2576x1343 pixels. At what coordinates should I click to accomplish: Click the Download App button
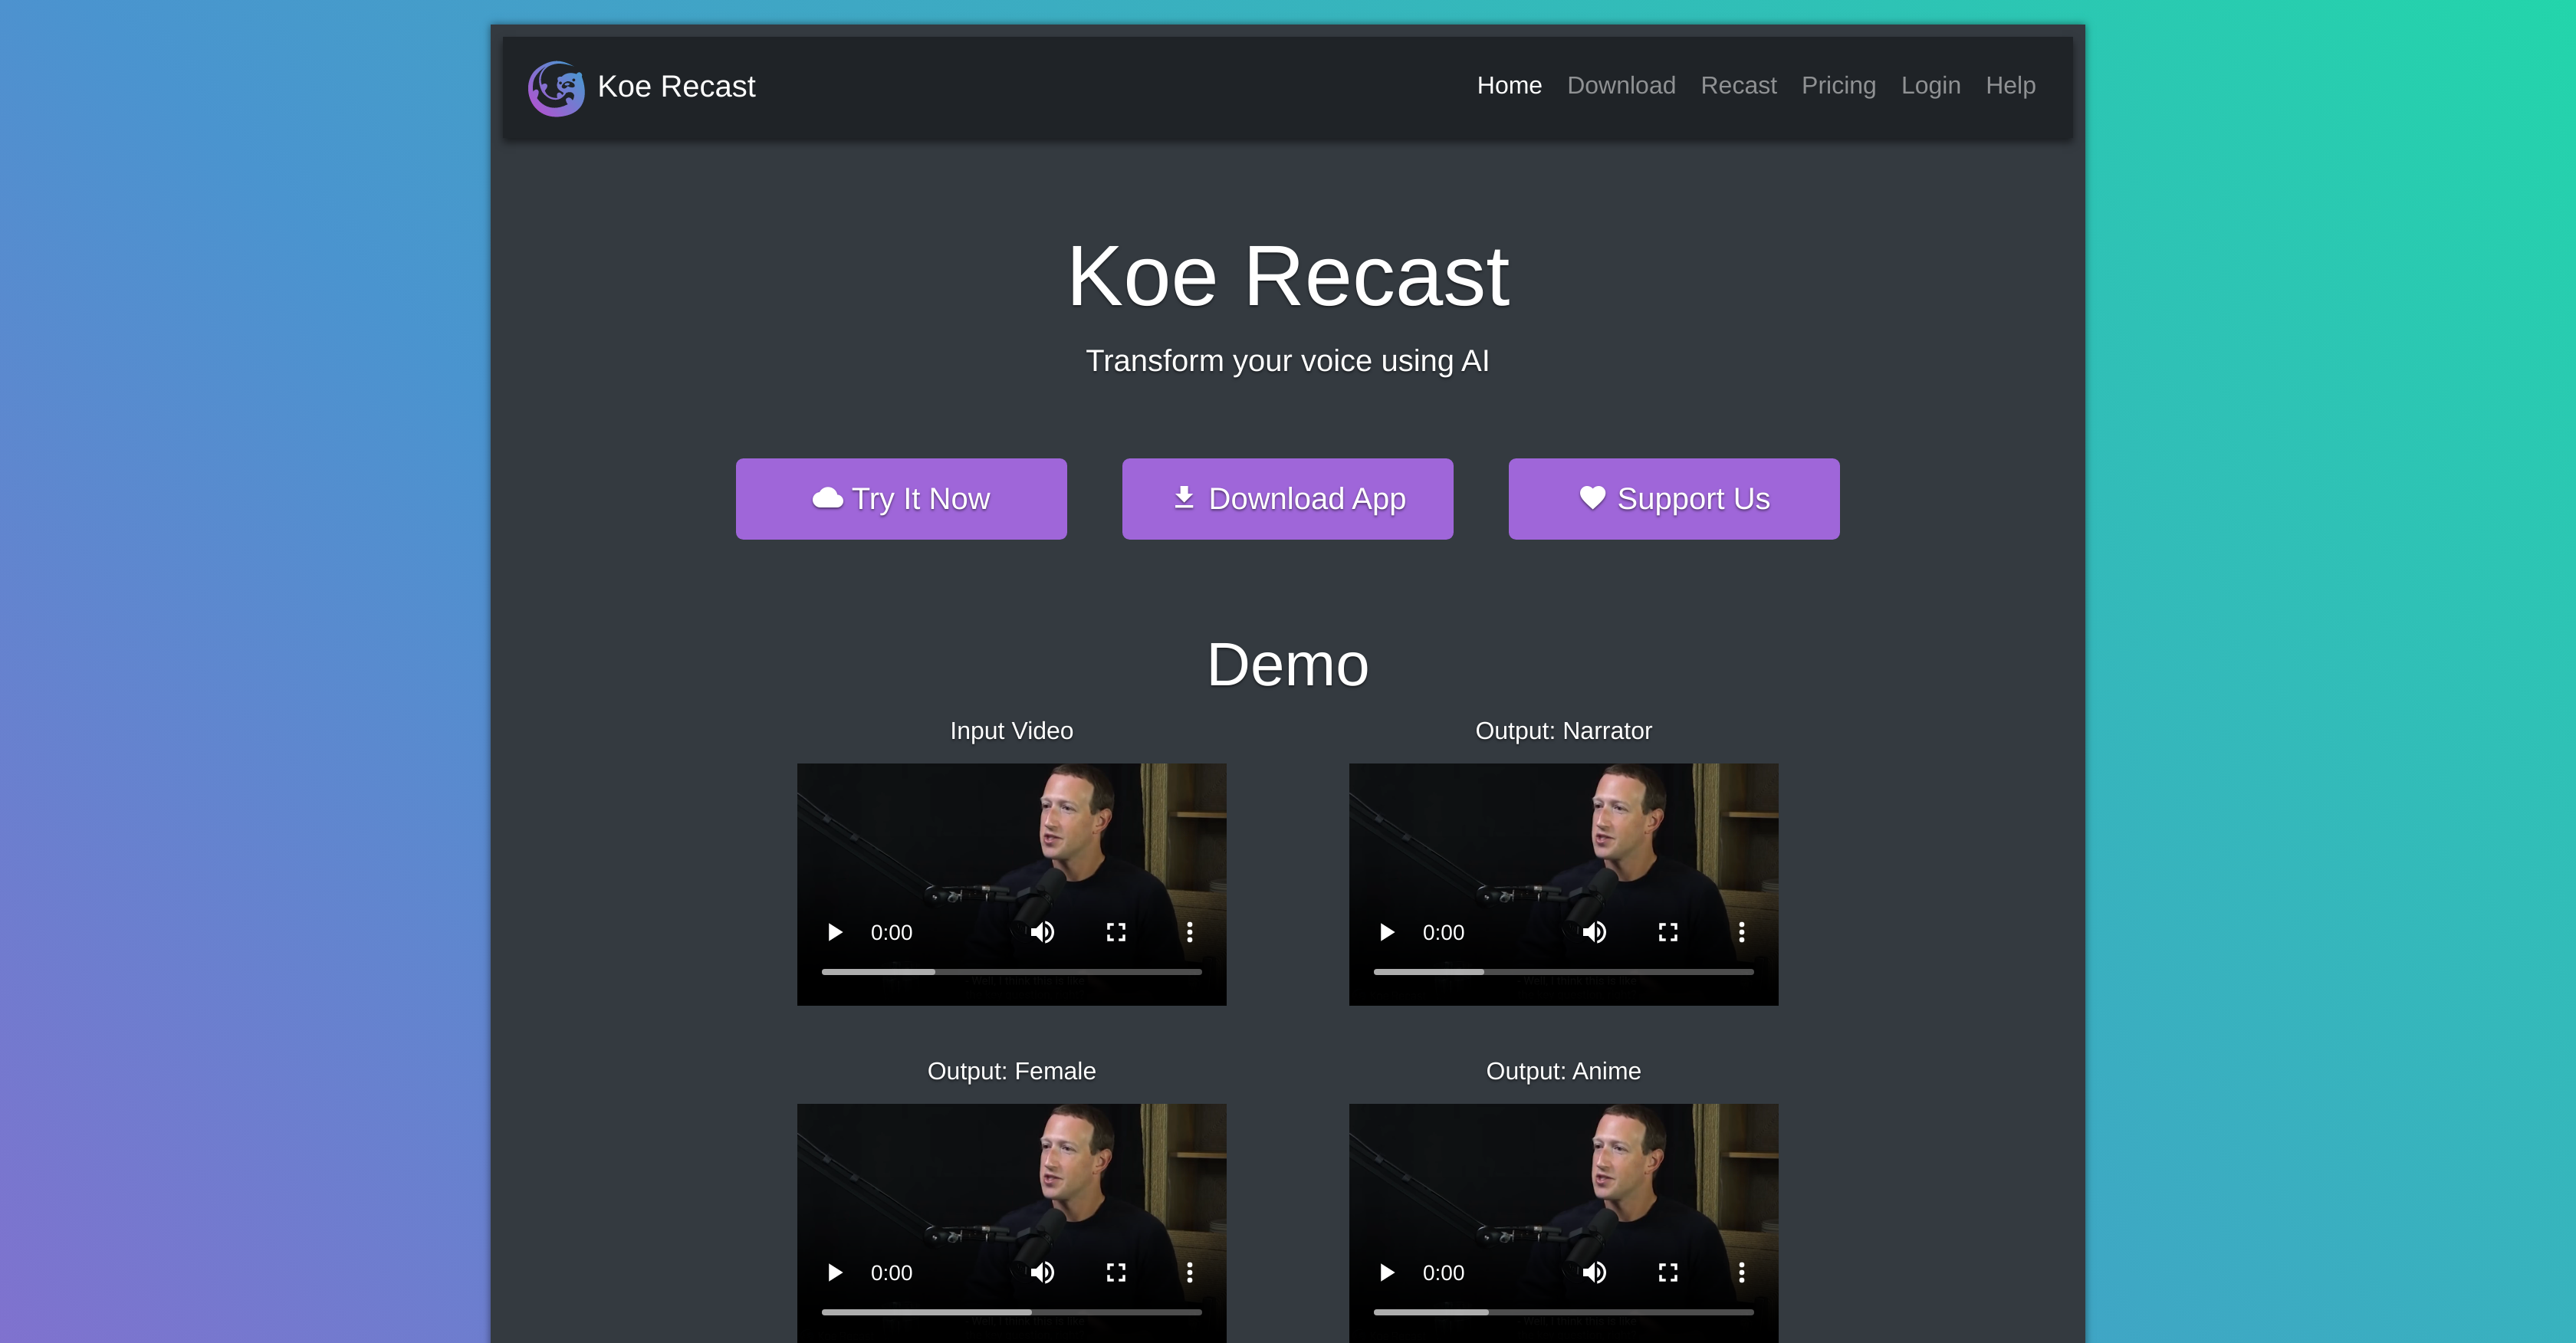tap(1287, 498)
